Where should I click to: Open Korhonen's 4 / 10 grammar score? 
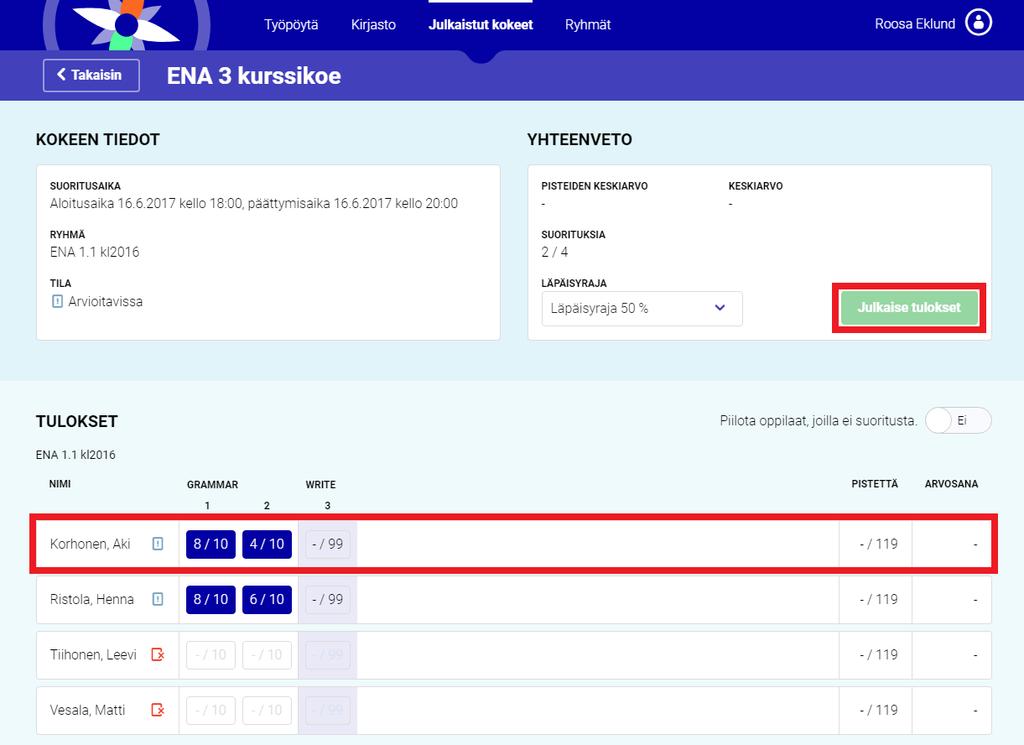(x=266, y=544)
